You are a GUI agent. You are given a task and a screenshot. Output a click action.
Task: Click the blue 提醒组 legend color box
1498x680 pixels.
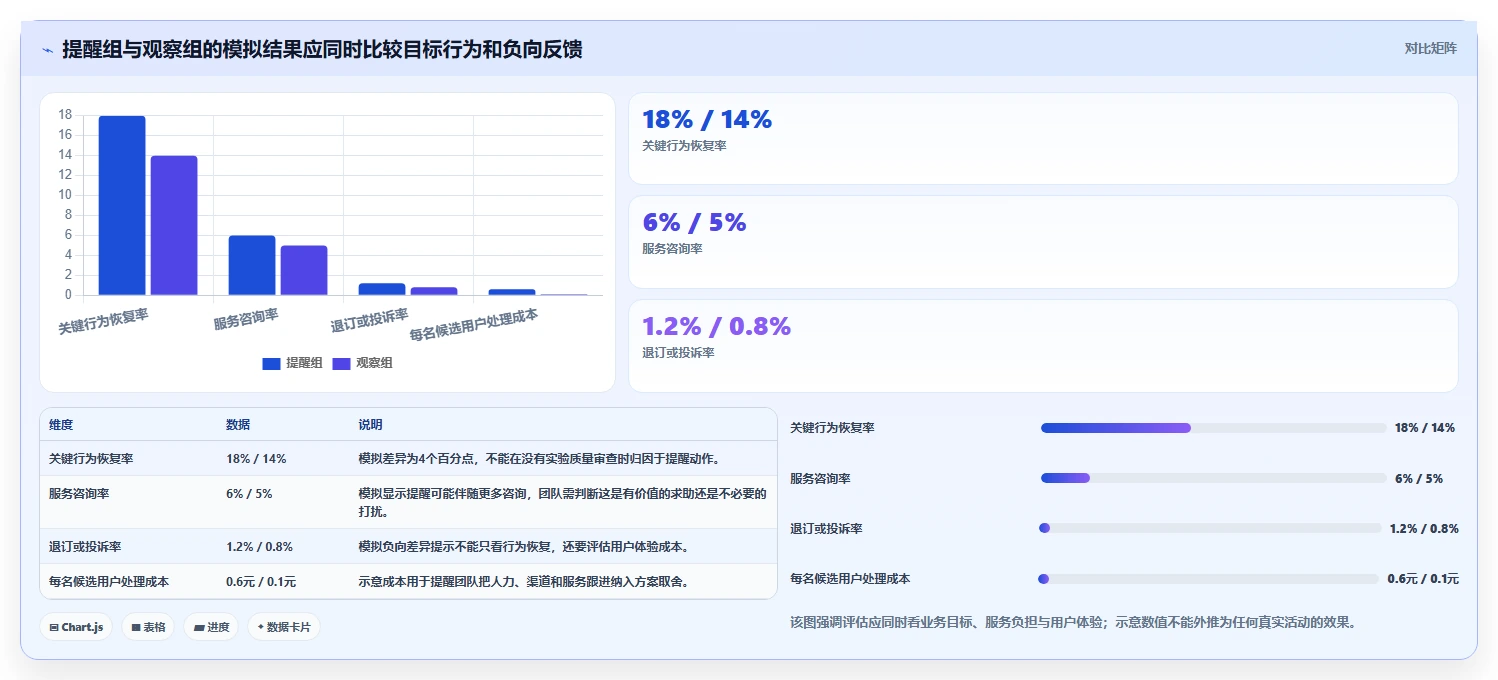click(272, 363)
